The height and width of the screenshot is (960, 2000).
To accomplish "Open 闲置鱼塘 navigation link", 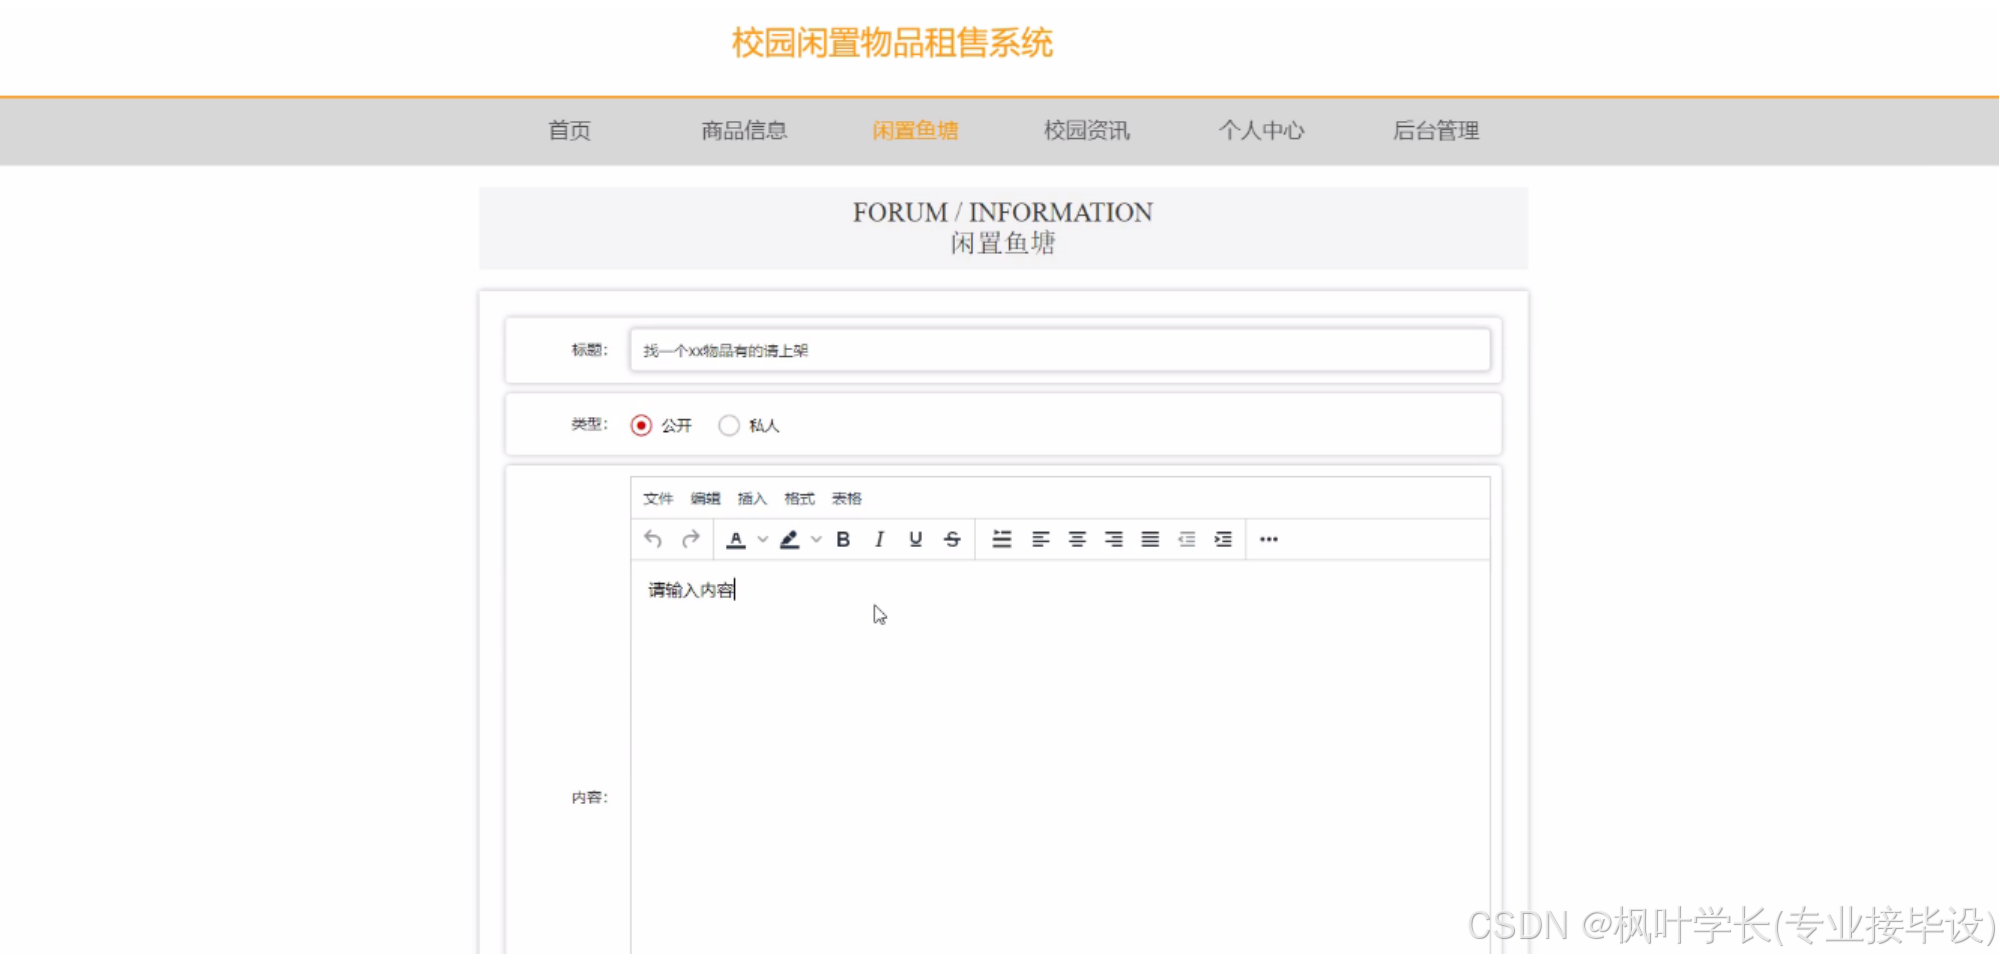I will tap(915, 130).
